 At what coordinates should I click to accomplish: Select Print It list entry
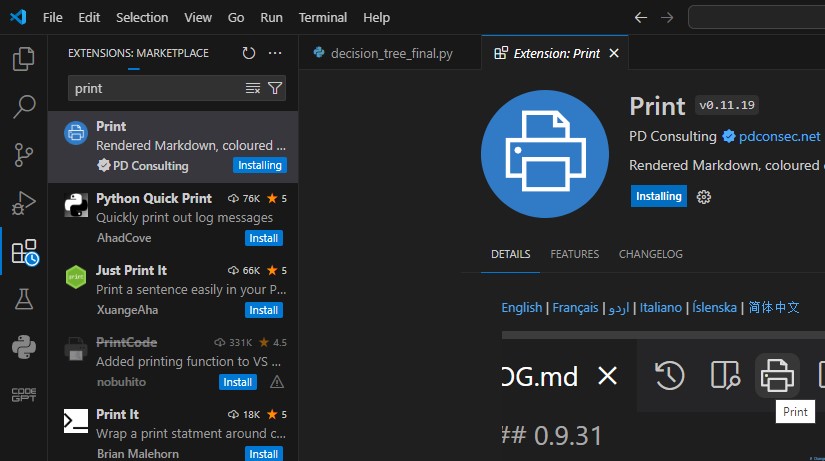click(x=173, y=430)
